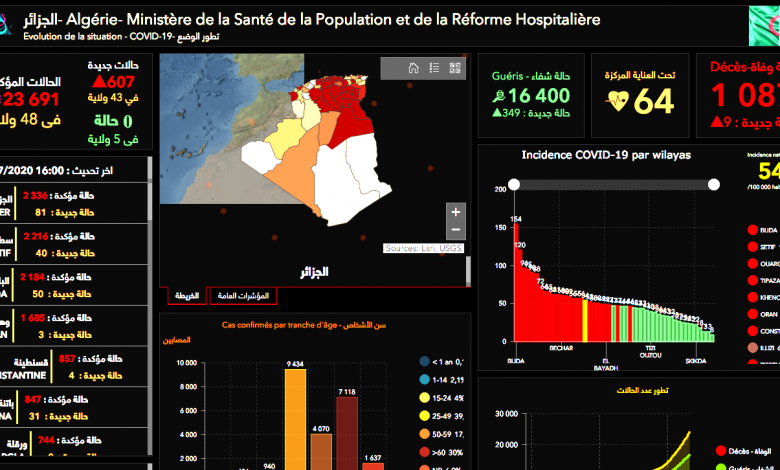Click the Guéris 16 400 indicator
The image size is (780, 470).
pos(531,95)
